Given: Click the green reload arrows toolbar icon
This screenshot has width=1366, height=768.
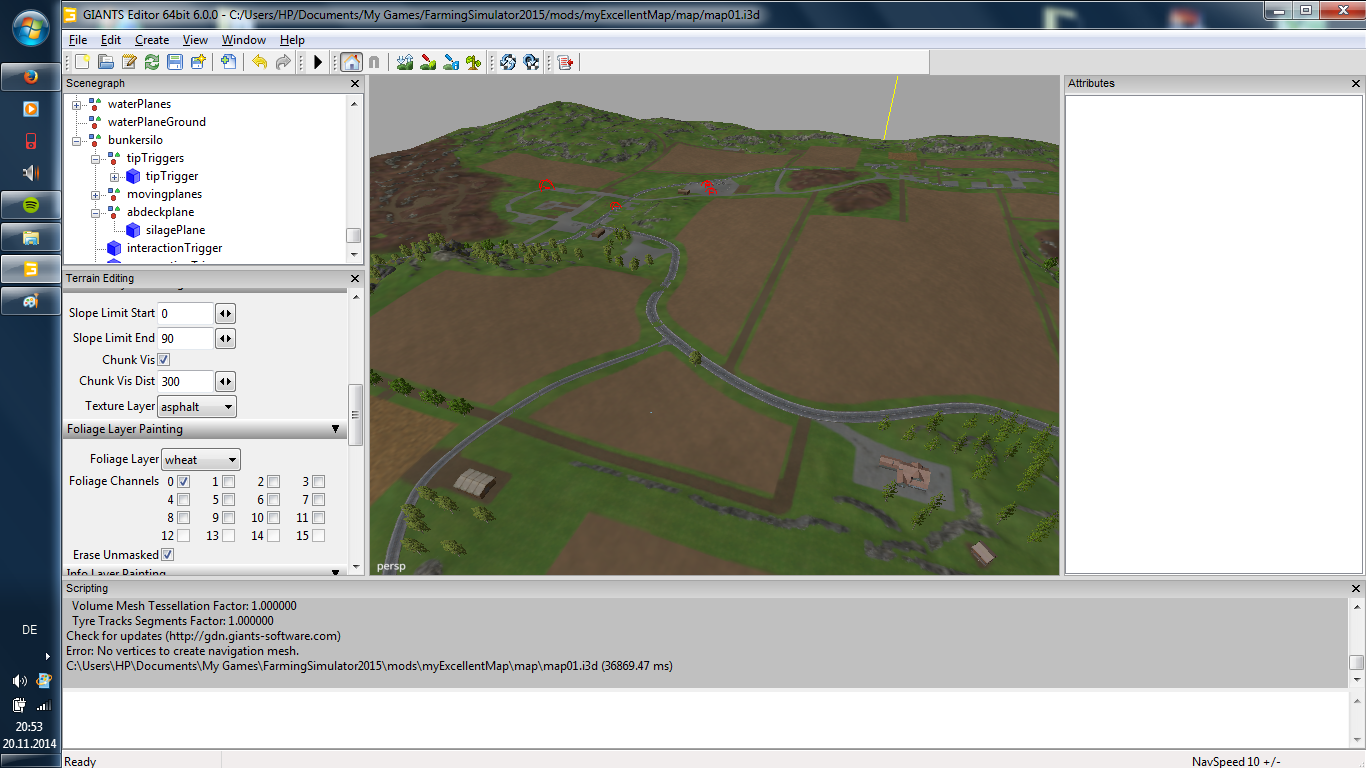Looking at the screenshot, I should pyautogui.click(x=152, y=62).
